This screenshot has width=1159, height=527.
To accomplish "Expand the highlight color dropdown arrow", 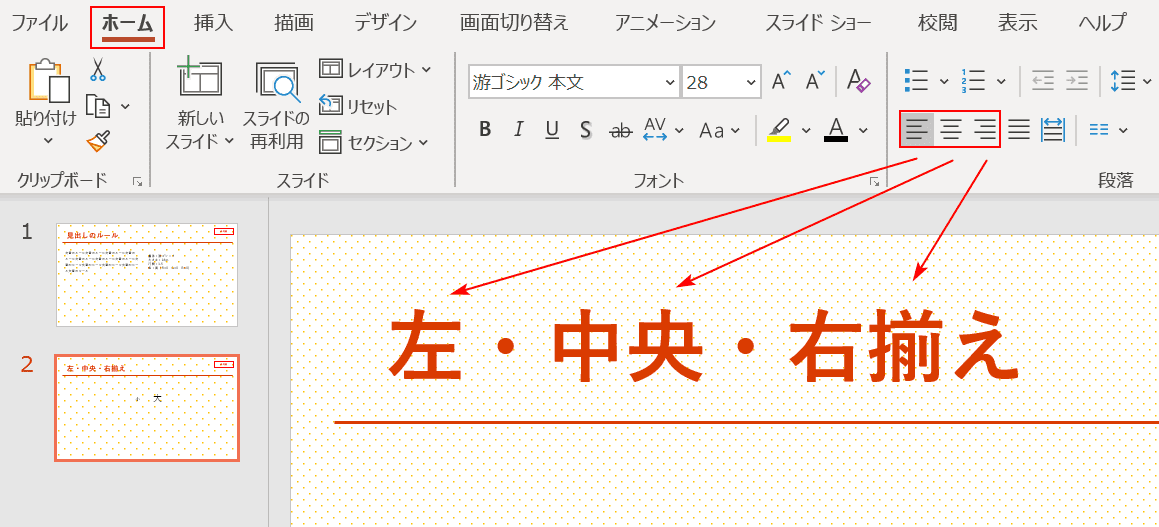I will (x=806, y=130).
